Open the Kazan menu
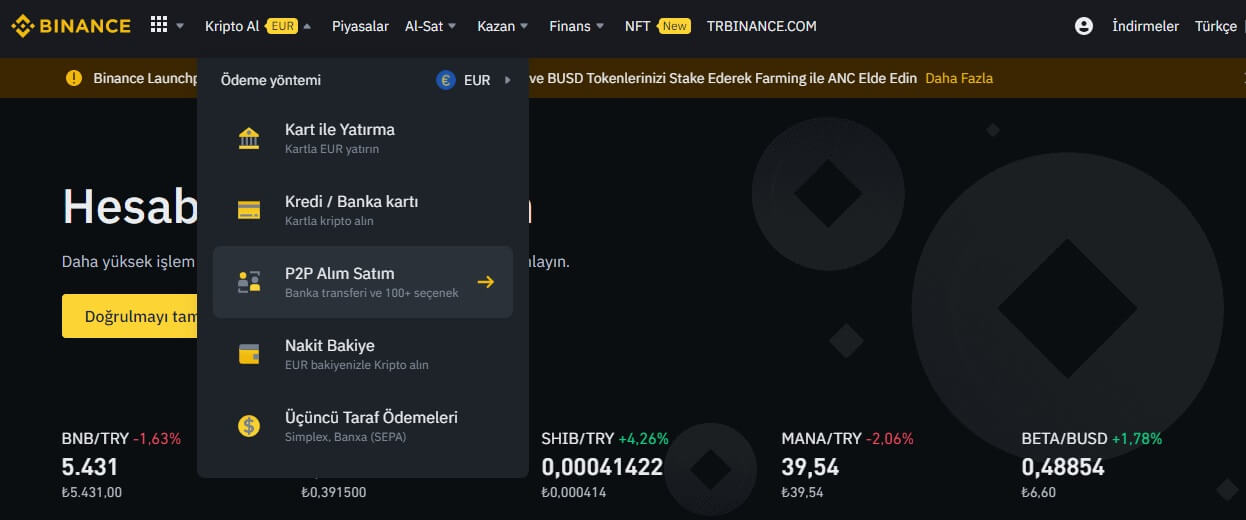This screenshot has width=1246, height=520. pos(496,26)
